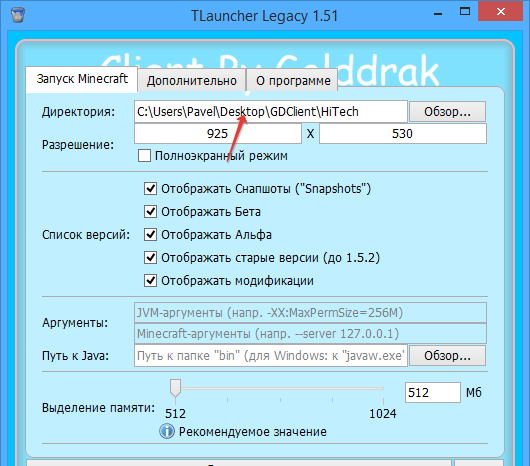Maximize the TLauncher window

[x=465, y=12]
